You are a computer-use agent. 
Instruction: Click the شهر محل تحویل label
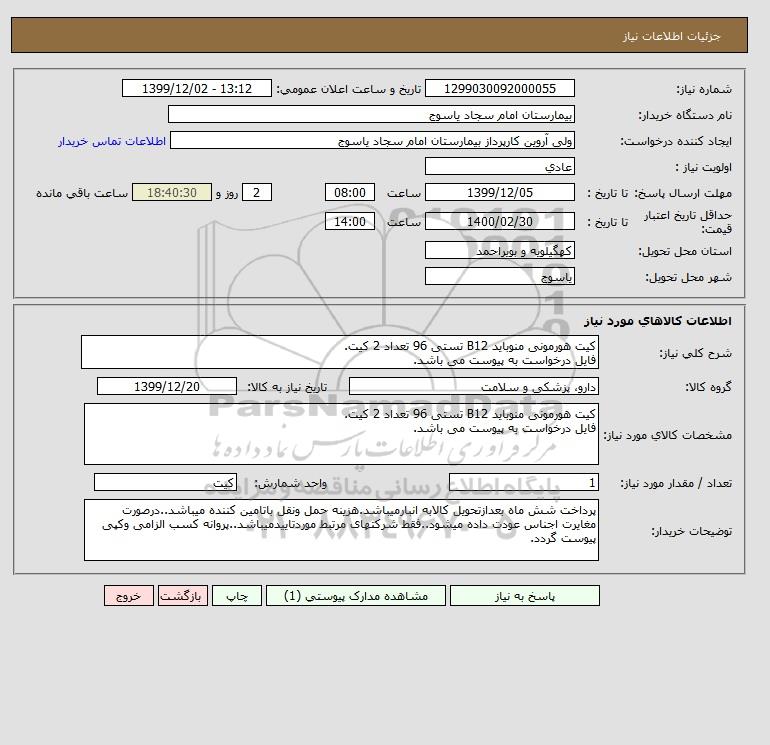pos(688,277)
